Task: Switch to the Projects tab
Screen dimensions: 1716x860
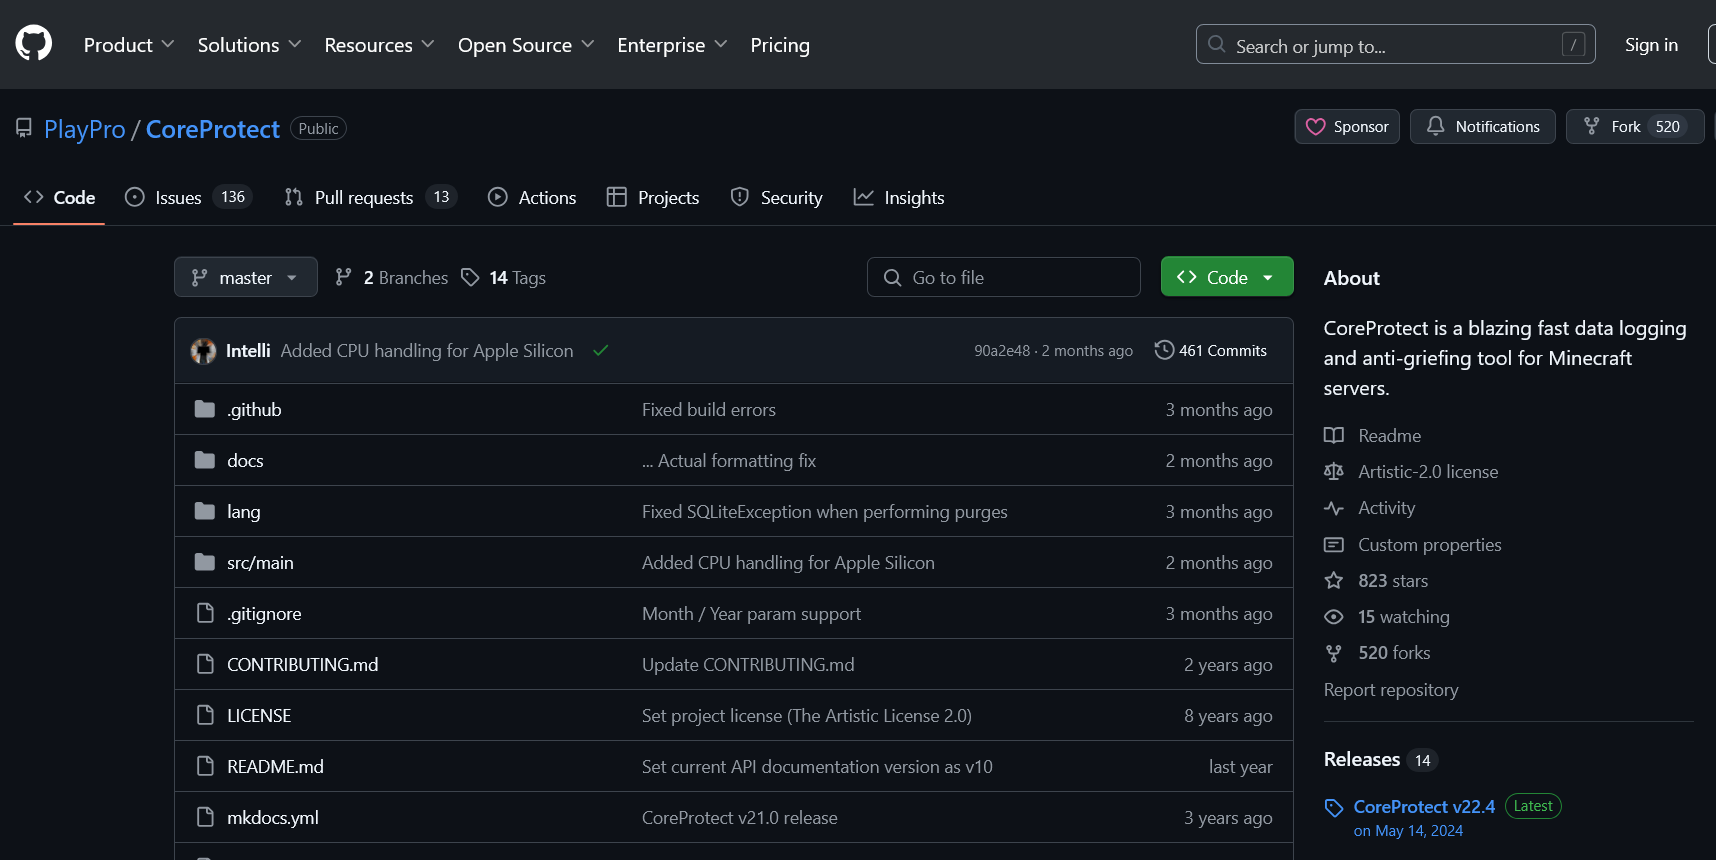Action: click(x=653, y=198)
